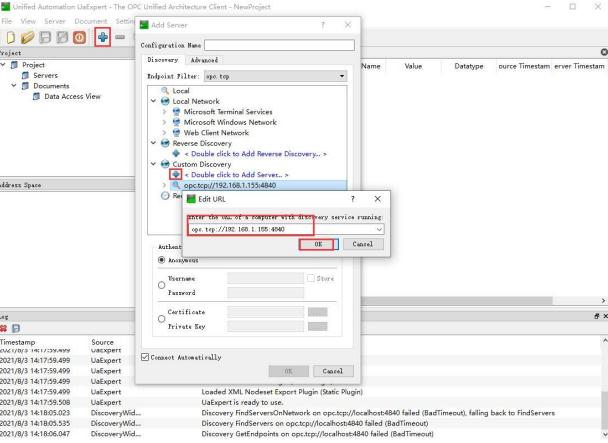Click the minus Remove Server icon
This screenshot has height=443, width=608.
(120, 37)
